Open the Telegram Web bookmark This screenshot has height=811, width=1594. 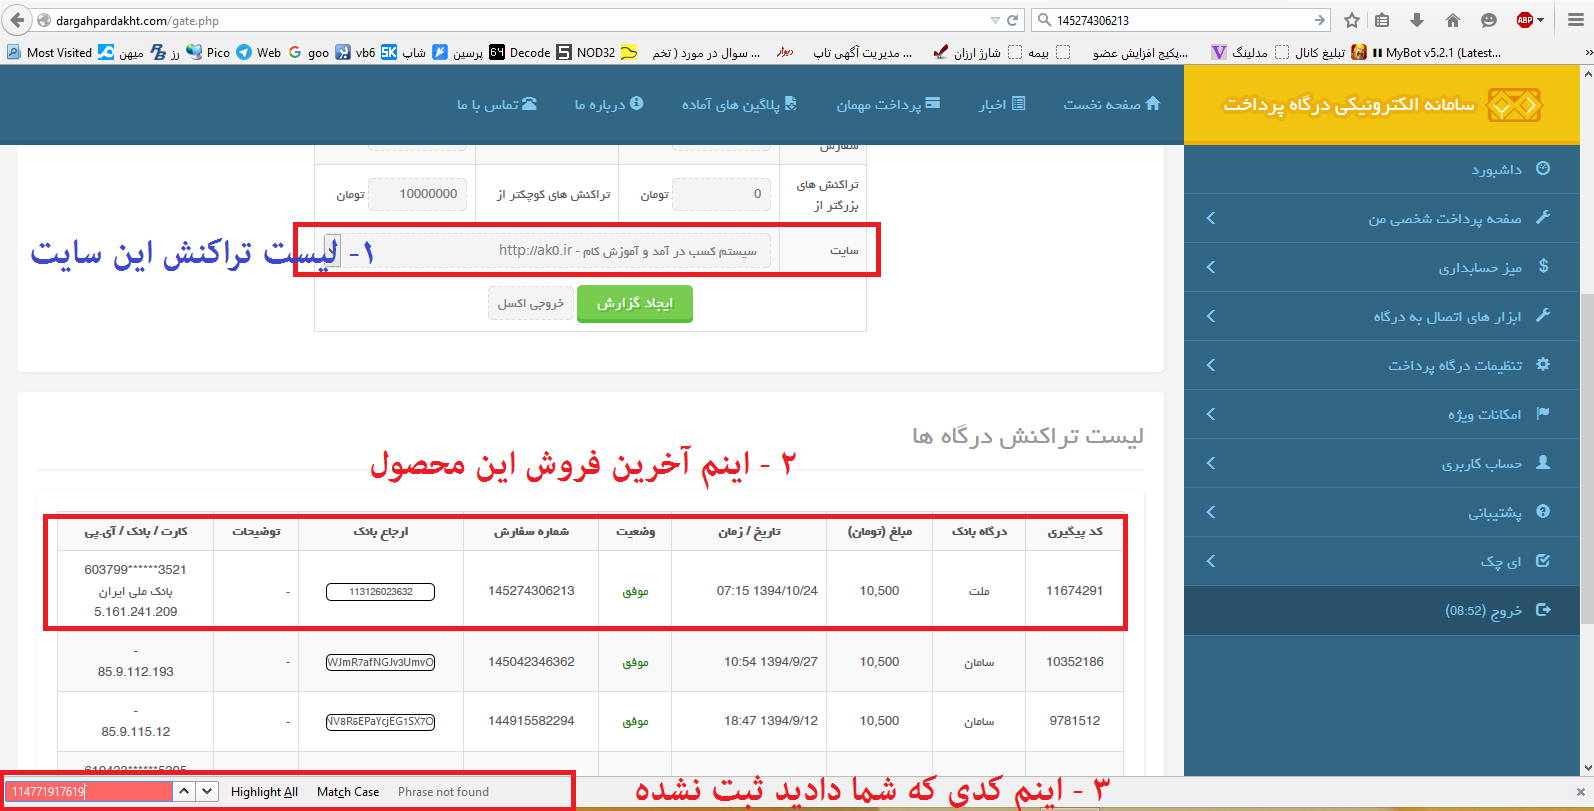[258, 52]
